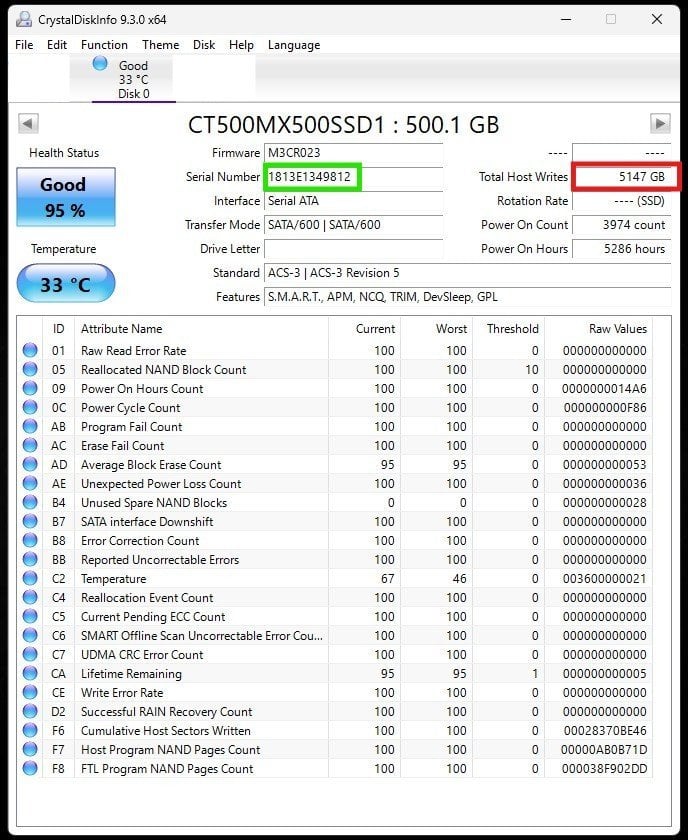The image size is (688, 840).
Task: Go to next disk with right arrow
Action: pos(660,124)
